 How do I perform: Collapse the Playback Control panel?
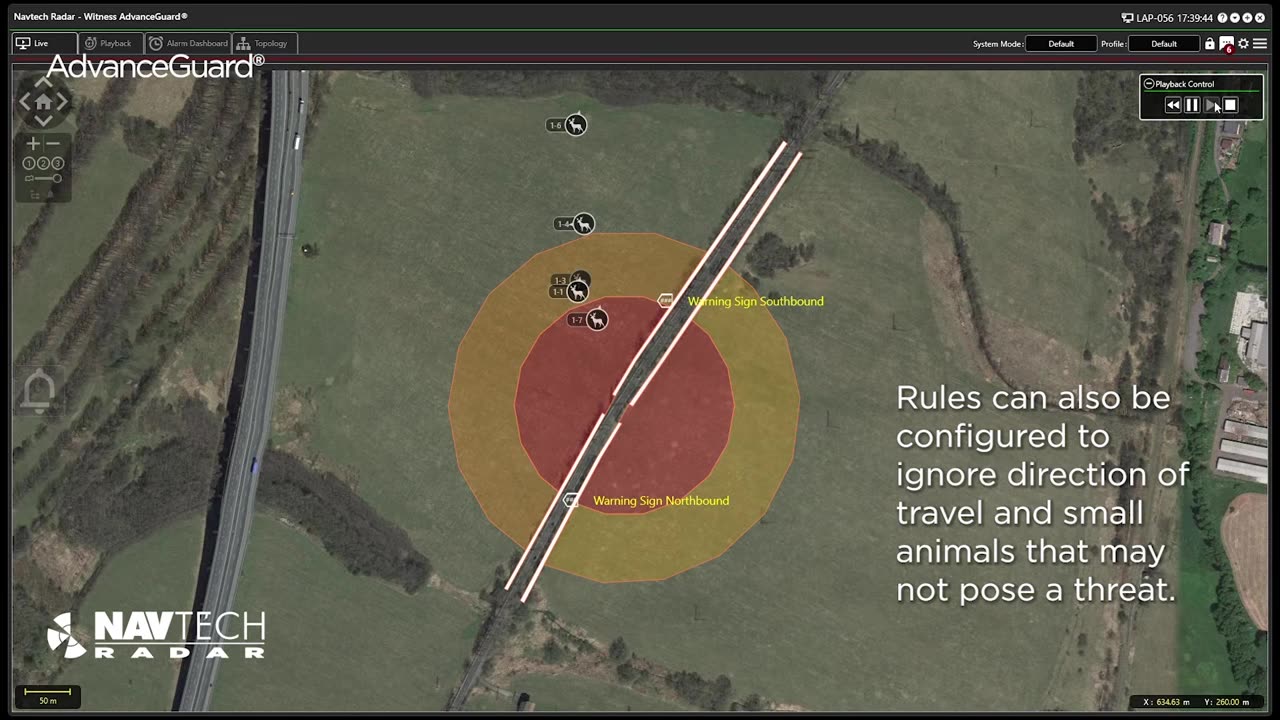1149,84
